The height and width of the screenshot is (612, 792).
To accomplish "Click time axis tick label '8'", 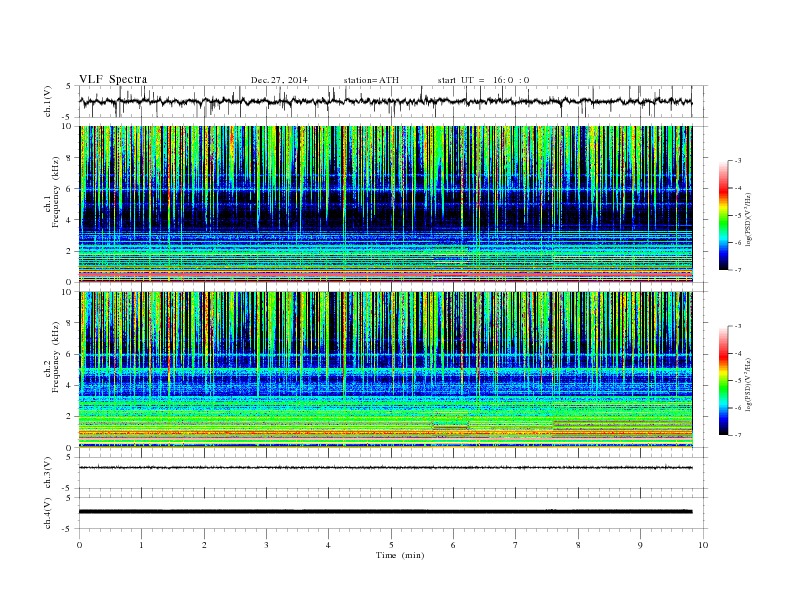I will point(578,545).
